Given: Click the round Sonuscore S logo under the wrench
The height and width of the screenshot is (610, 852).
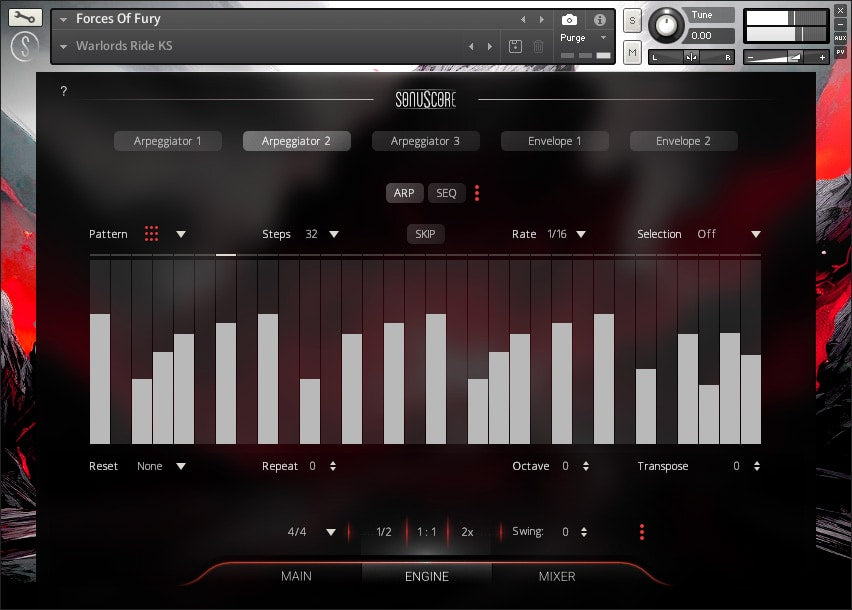Looking at the screenshot, I should (24, 46).
